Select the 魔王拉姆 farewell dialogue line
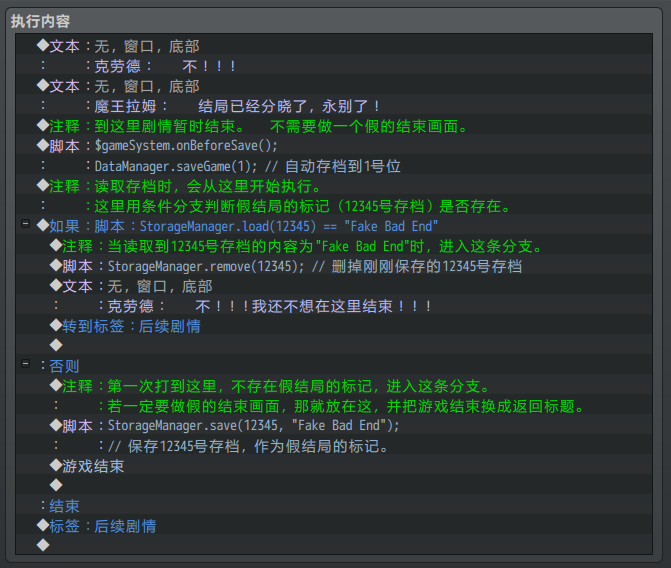This screenshot has width=671, height=568. pos(334,106)
